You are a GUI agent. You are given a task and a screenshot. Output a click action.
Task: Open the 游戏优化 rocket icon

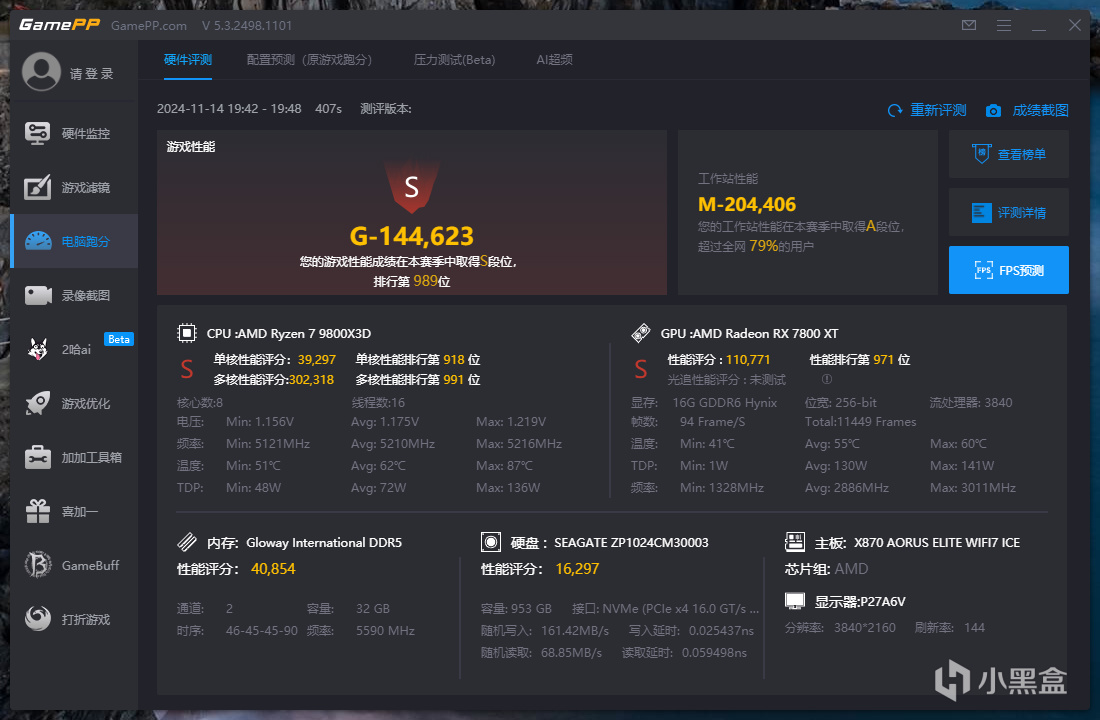[x=38, y=403]
